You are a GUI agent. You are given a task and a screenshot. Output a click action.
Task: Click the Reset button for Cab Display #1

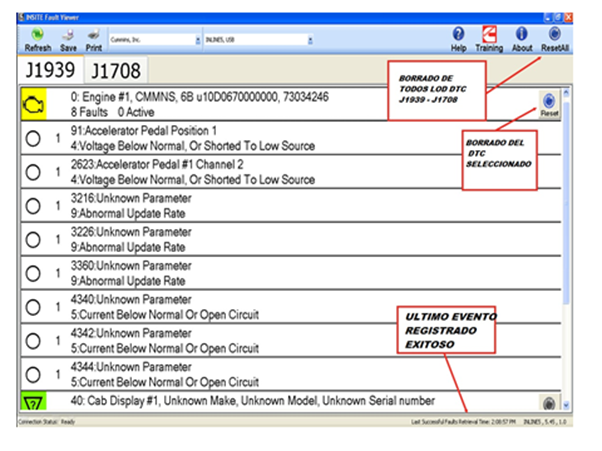[549, 403]
